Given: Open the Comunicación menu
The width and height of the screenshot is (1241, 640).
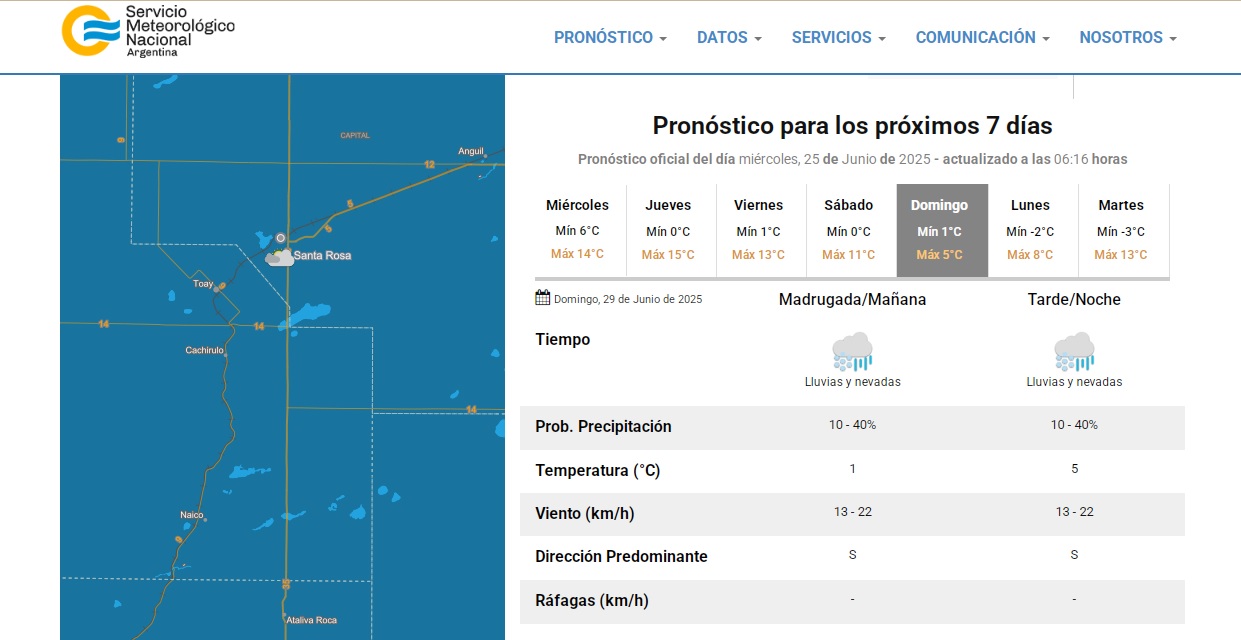Looking at the screenshot, I should (982, 38).
